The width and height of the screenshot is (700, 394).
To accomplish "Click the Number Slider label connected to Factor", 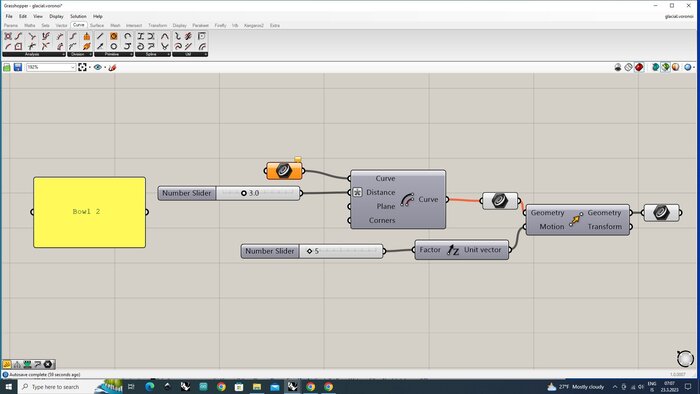I will point(270,251).
